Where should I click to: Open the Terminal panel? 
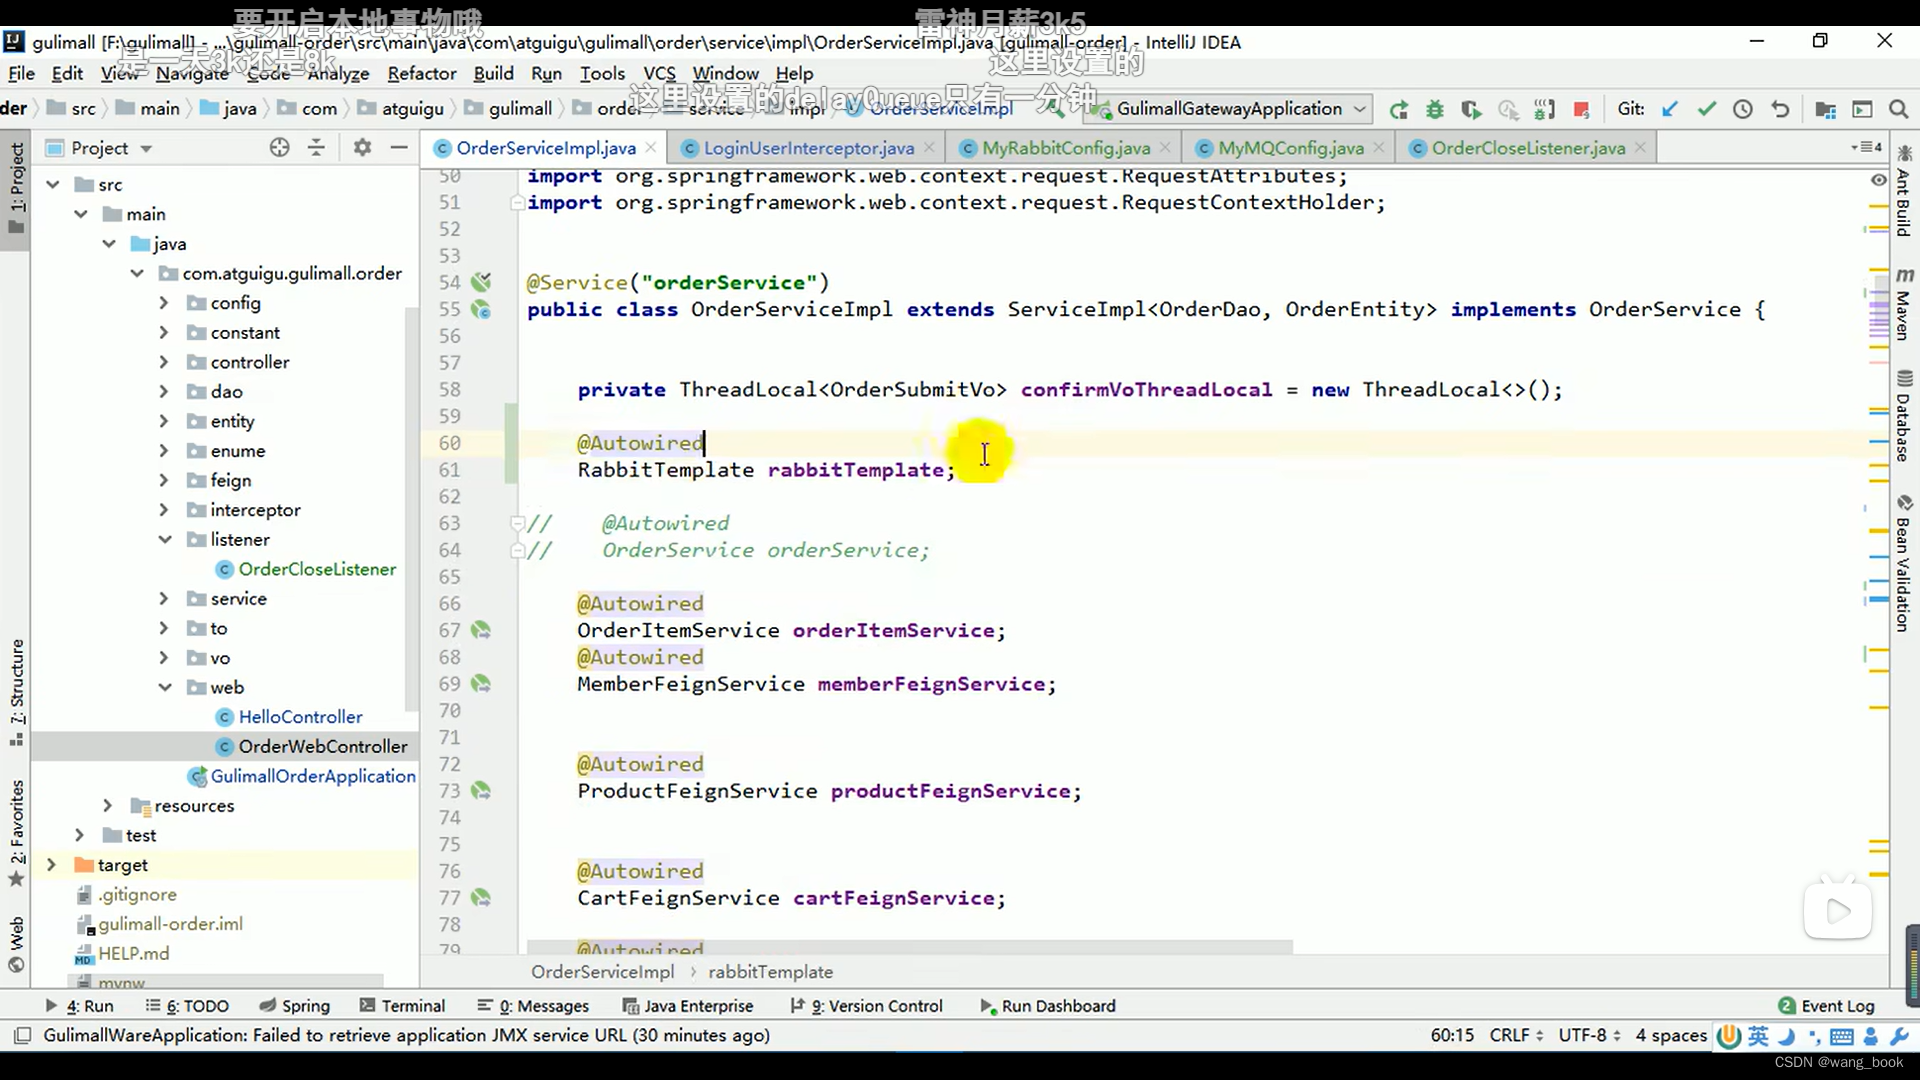[413, 1006]
